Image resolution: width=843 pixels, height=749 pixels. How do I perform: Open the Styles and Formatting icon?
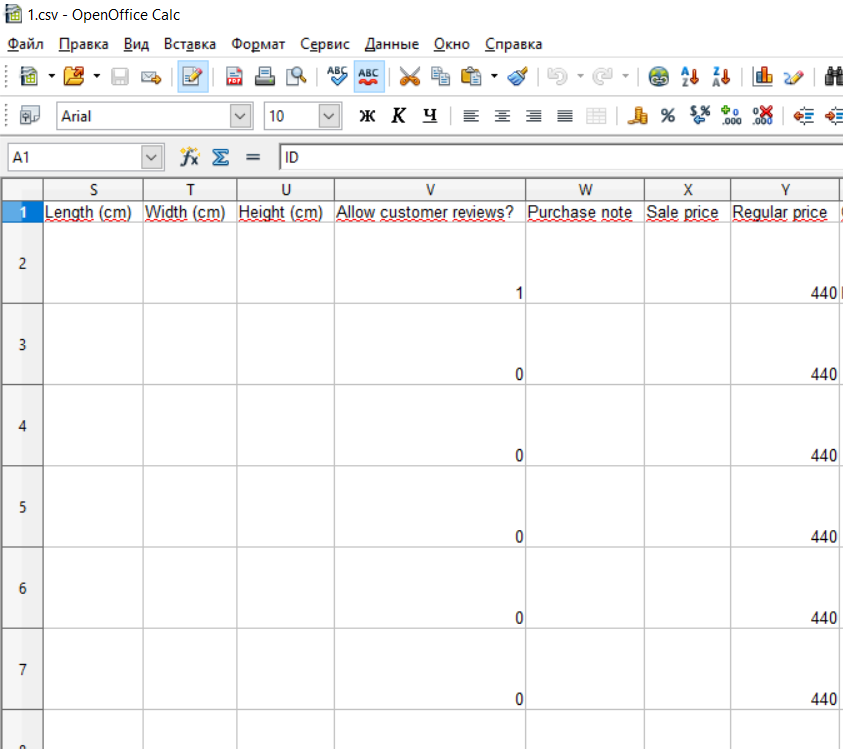pyautogui.click(x=30, y=116)
